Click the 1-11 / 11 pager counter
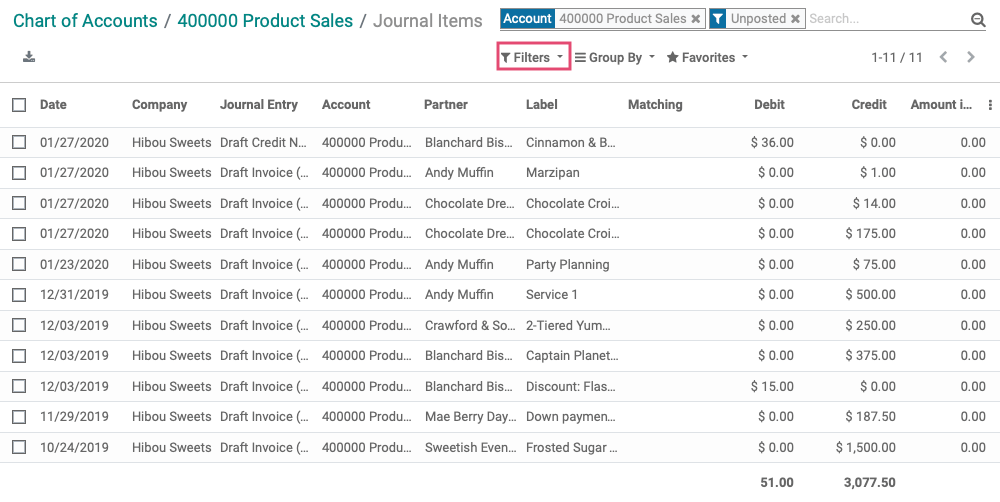The width and height of the screenshot is (1000, 502). pos(897,57)
